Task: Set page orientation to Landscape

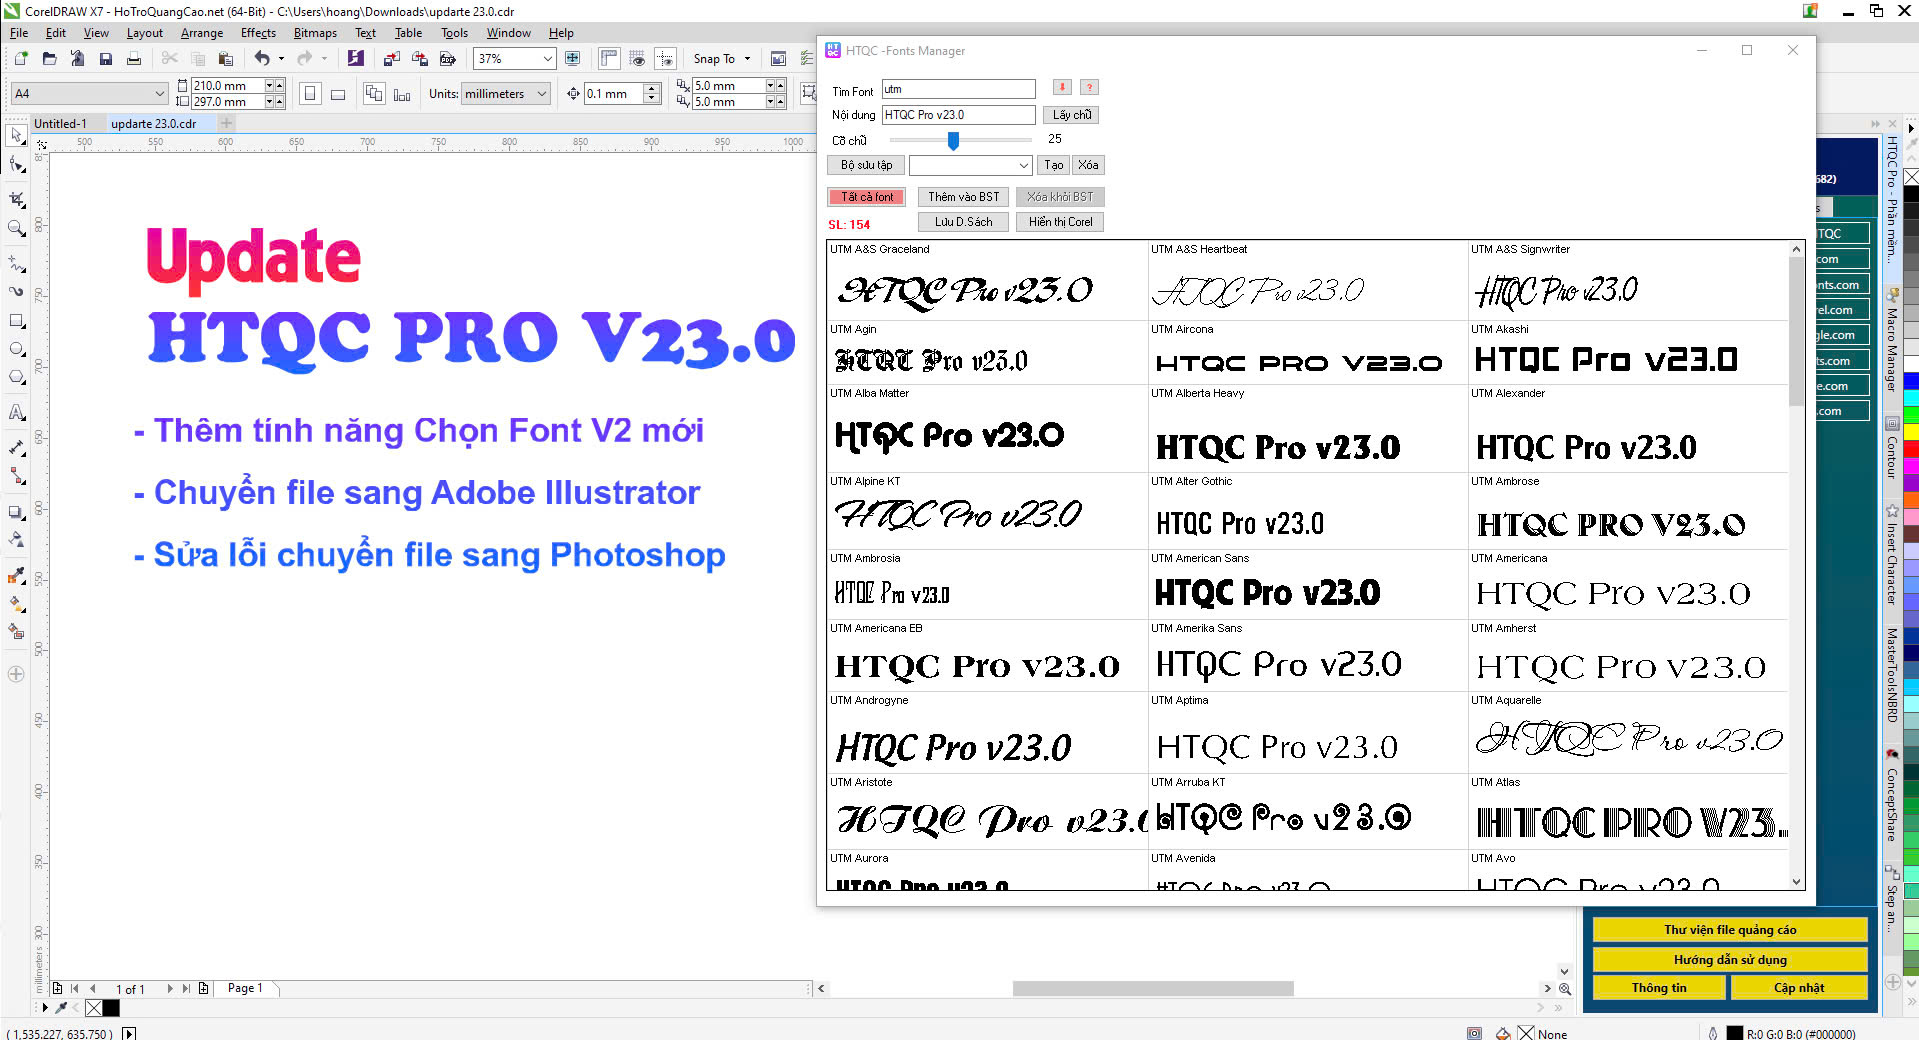Action: tap(338, 94)
